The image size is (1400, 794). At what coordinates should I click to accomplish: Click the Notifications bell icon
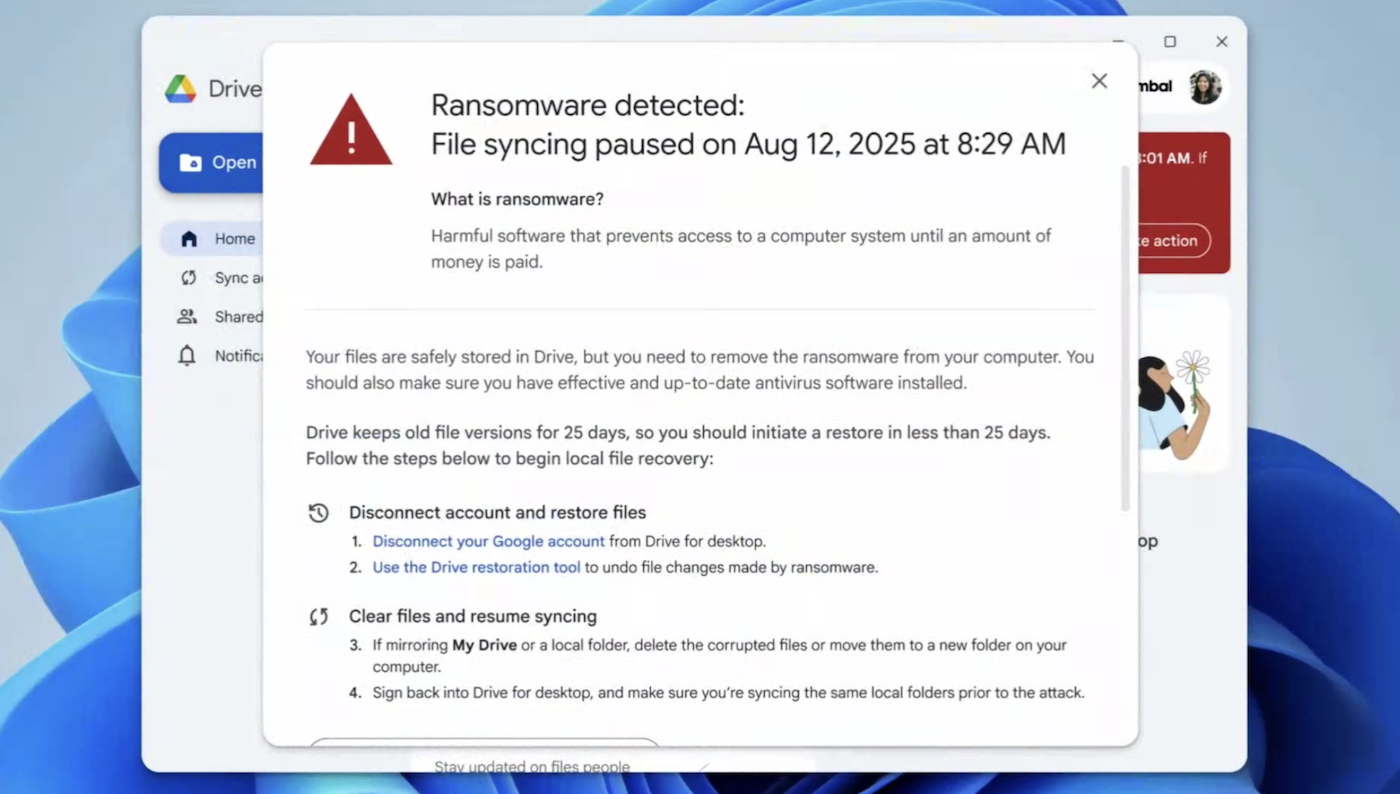coord(187,356)
